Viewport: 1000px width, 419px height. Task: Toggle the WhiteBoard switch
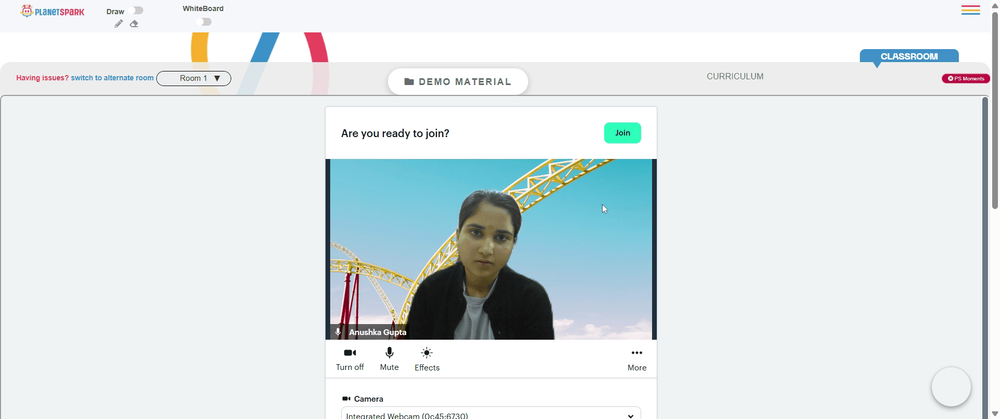pos(203,22)
